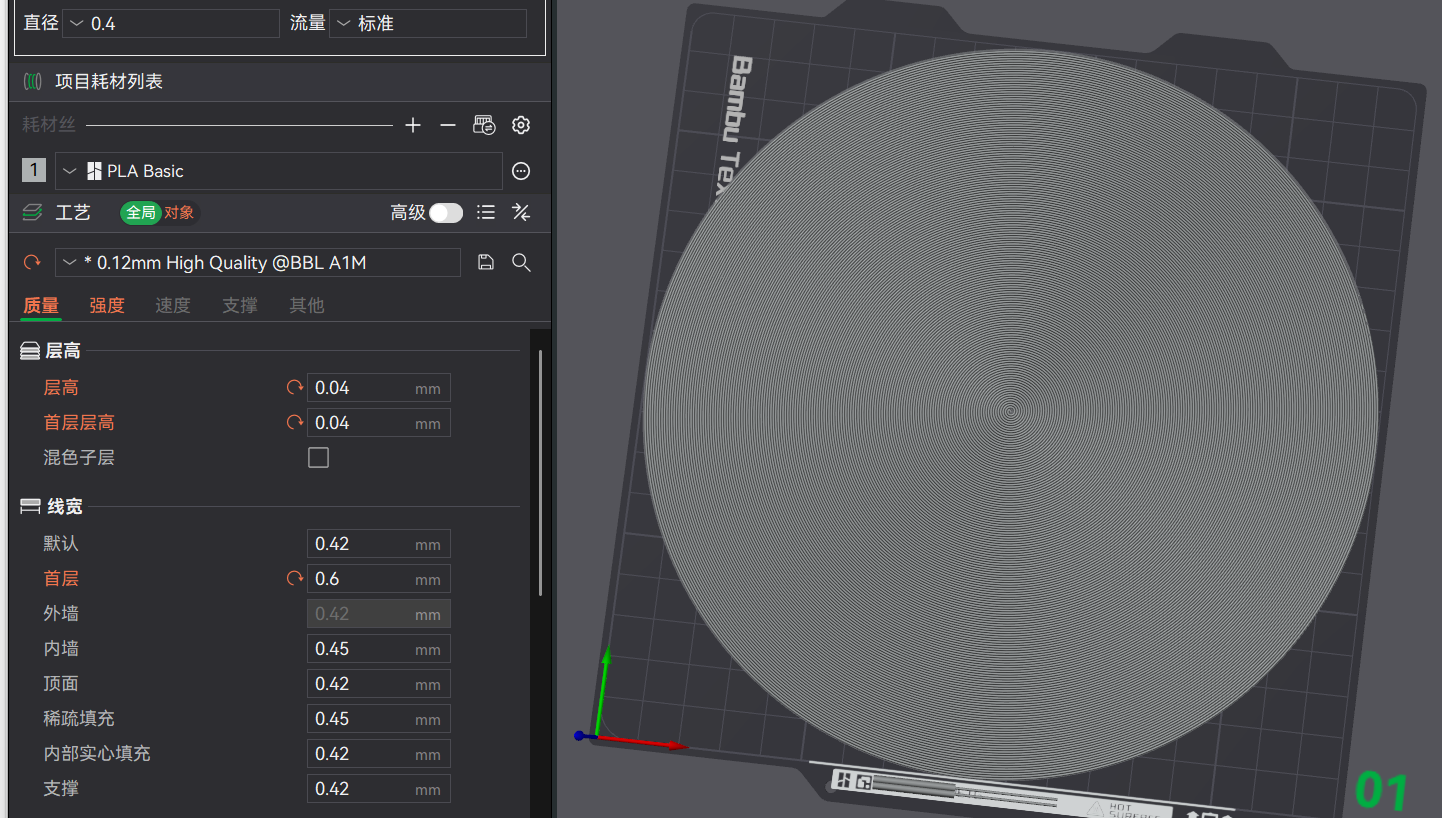The height and width of the screenshot is (818, 1442).
Task: Reset 首层层高 value to default
Action: tap(294, 422)
